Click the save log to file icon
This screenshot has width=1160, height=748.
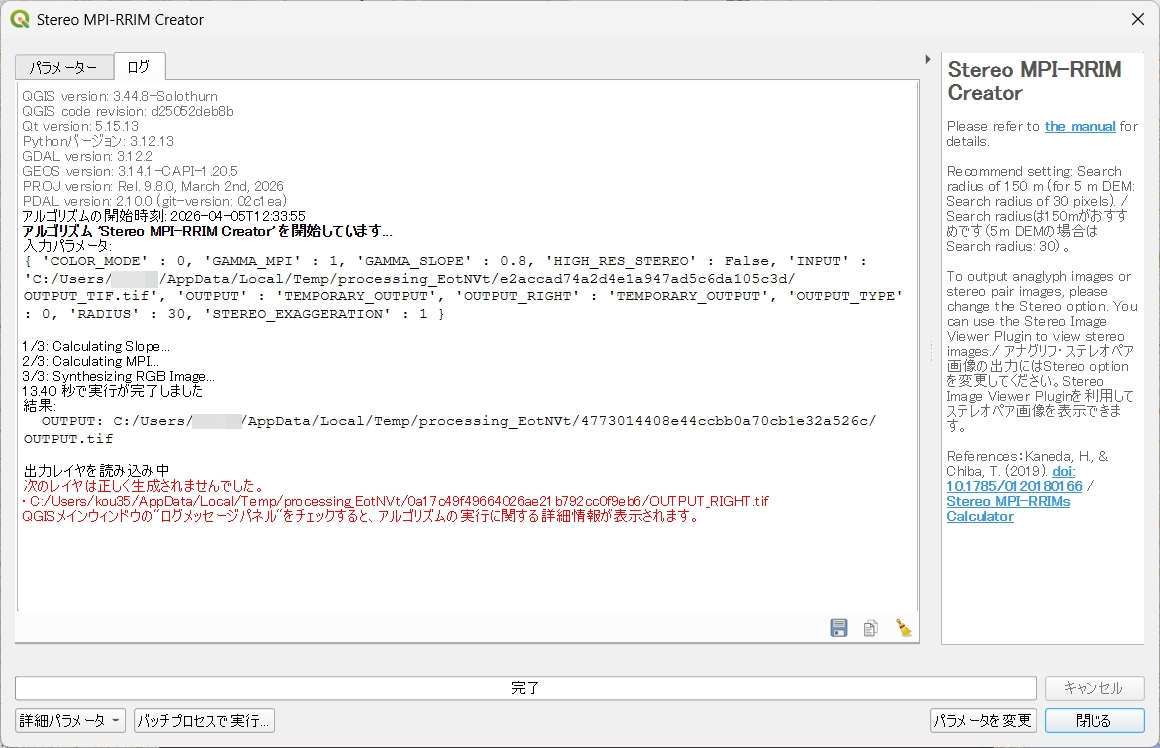click(x=838, y=628)
